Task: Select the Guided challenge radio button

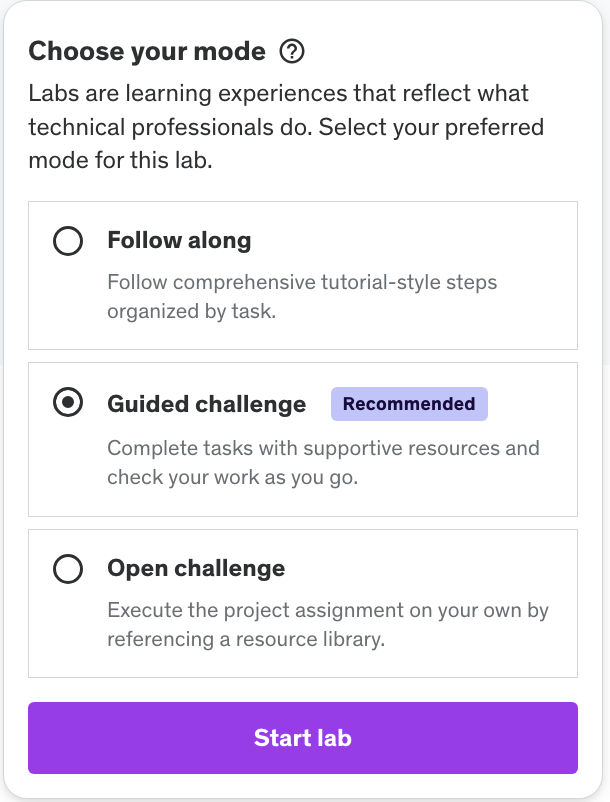Action: (67, 404)
